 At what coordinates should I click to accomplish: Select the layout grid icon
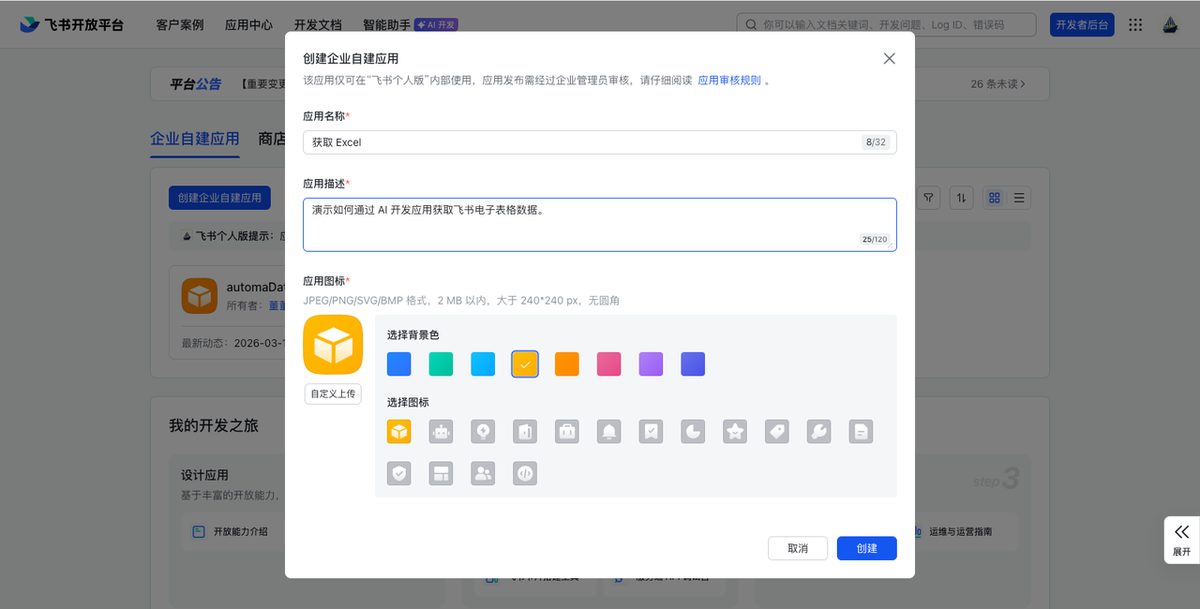(x=441, y=473)
